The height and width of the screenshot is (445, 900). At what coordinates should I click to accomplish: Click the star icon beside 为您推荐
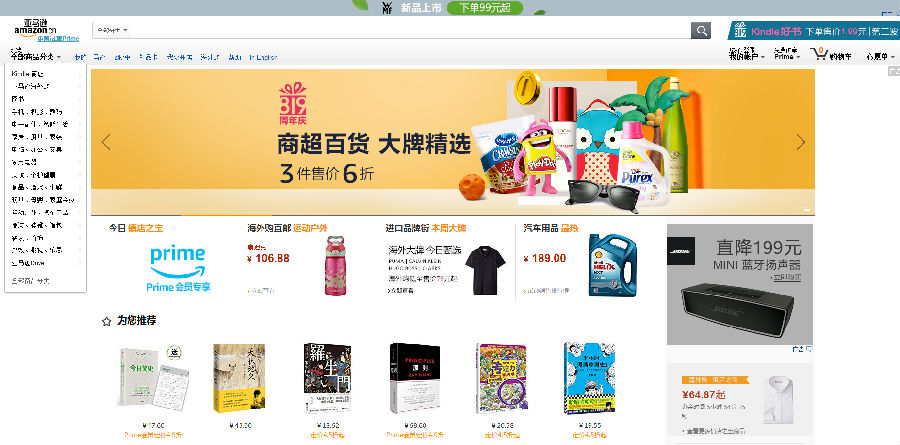pyautogui.click(x=106, y=322)
